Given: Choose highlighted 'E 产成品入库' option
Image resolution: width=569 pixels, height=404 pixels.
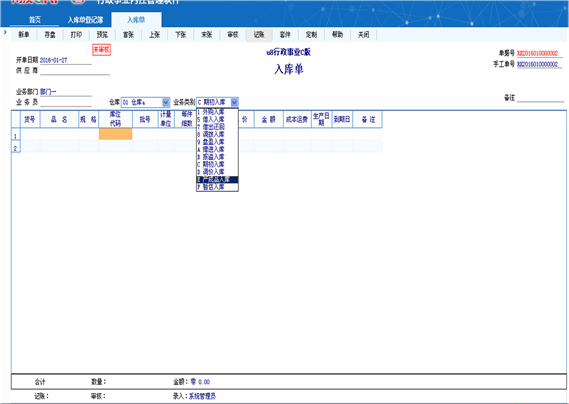Looking at the screenshot, I should coord(217,180).
